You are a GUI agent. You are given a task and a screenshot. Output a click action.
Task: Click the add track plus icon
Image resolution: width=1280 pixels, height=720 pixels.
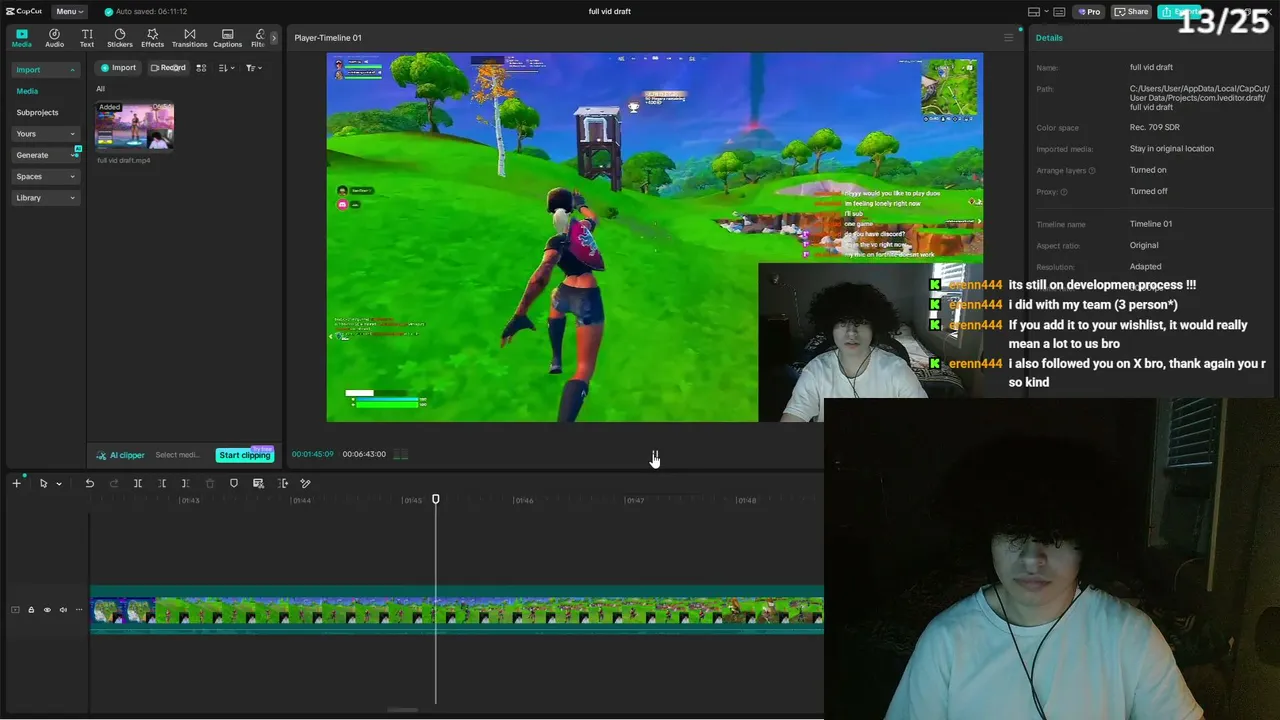pyautogui.click(x=16, y=483)
